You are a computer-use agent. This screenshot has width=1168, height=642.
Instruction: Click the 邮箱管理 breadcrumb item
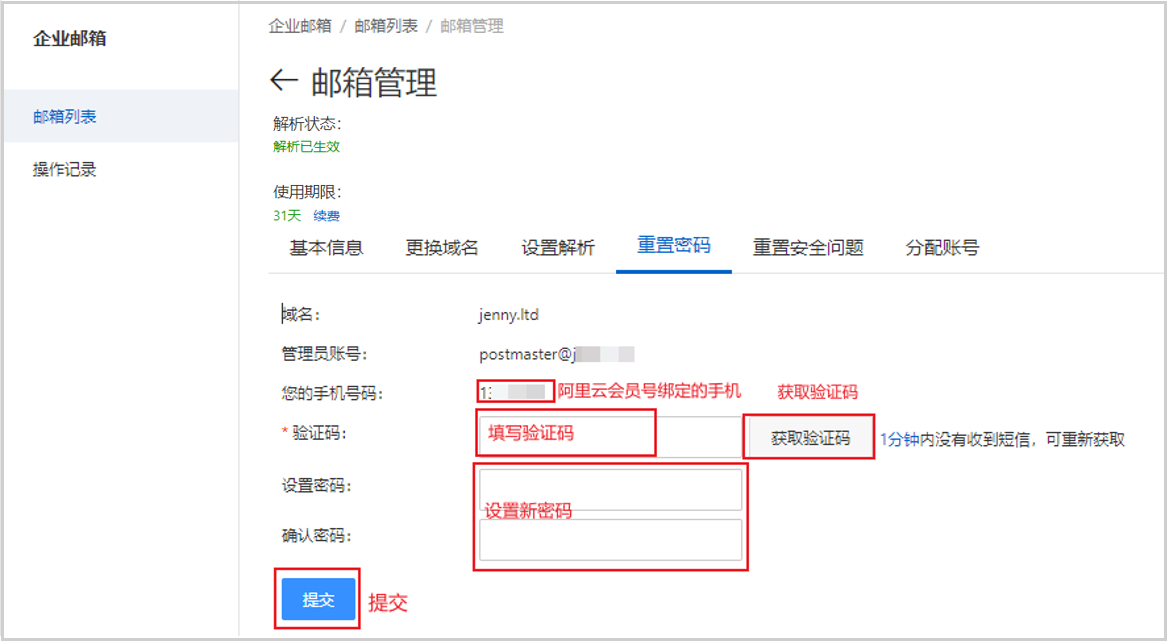pos(472,26)
